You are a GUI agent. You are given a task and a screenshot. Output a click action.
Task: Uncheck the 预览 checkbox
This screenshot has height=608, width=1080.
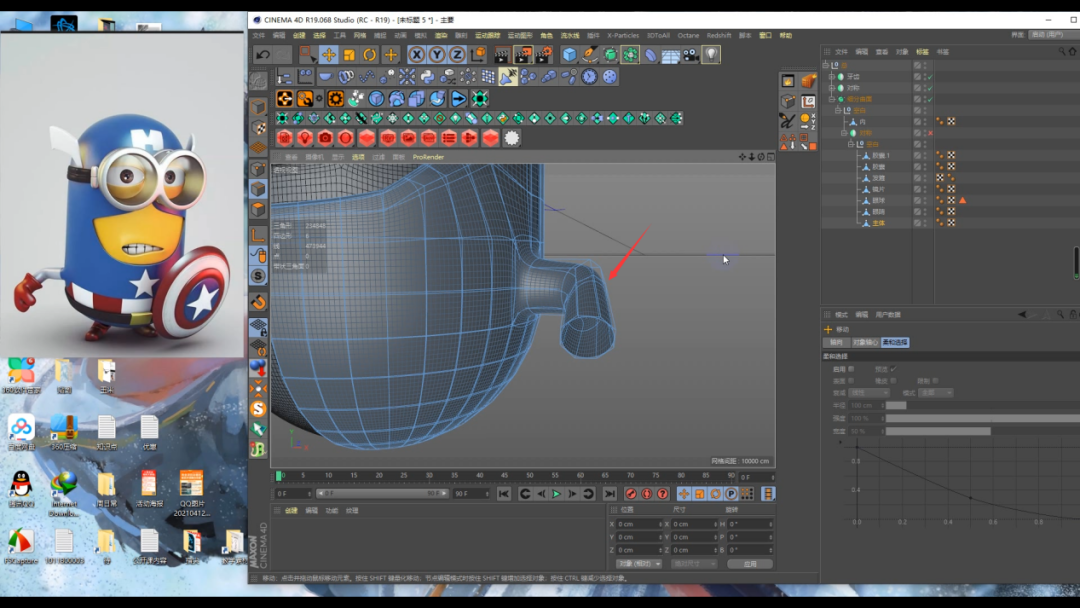[x=893, y=369]
